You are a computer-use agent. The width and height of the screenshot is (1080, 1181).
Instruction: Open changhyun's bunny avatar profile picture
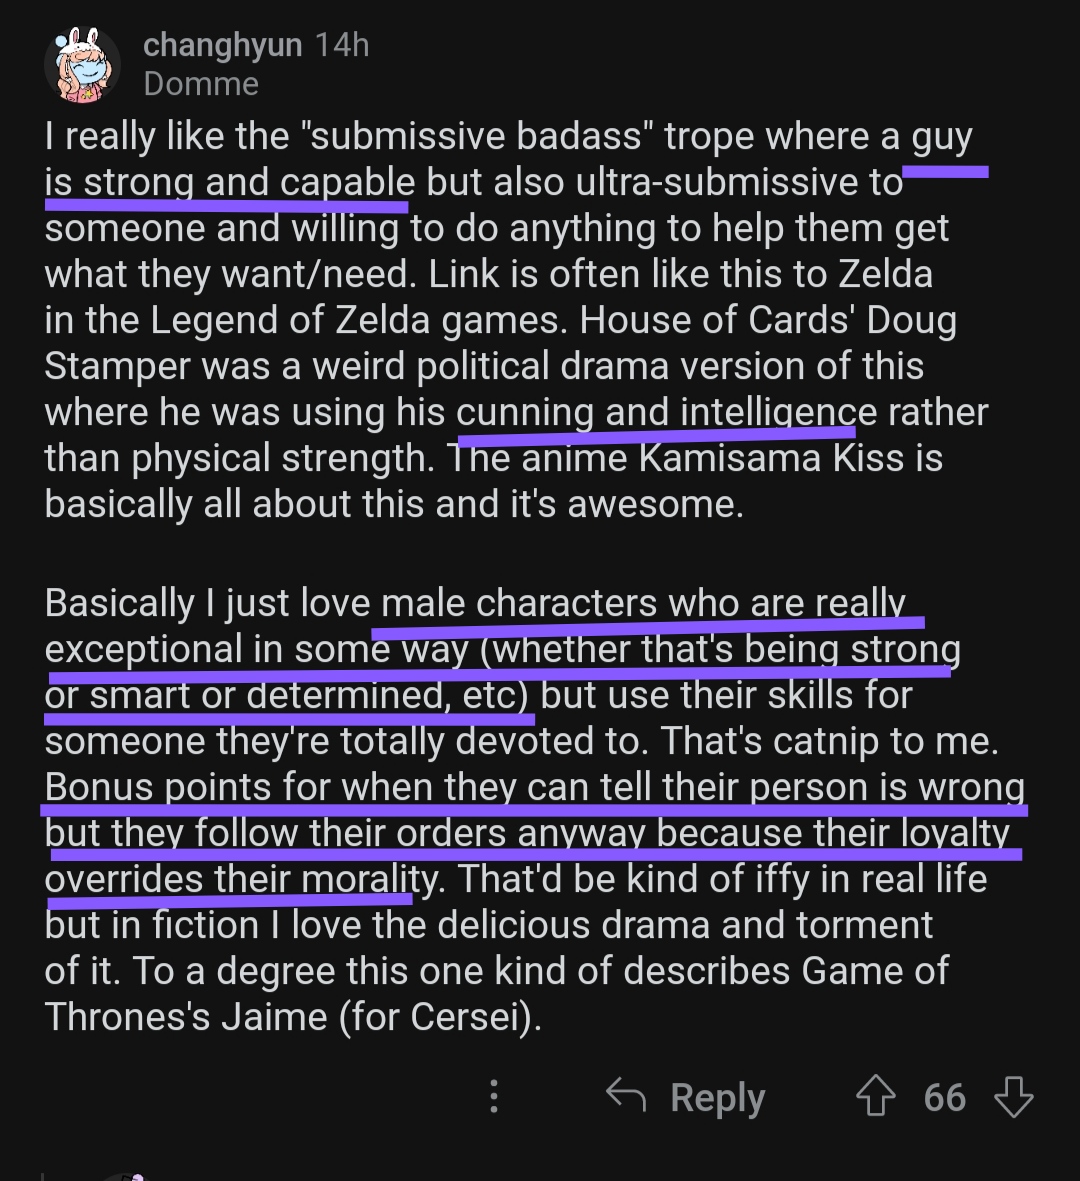point(82,65)
